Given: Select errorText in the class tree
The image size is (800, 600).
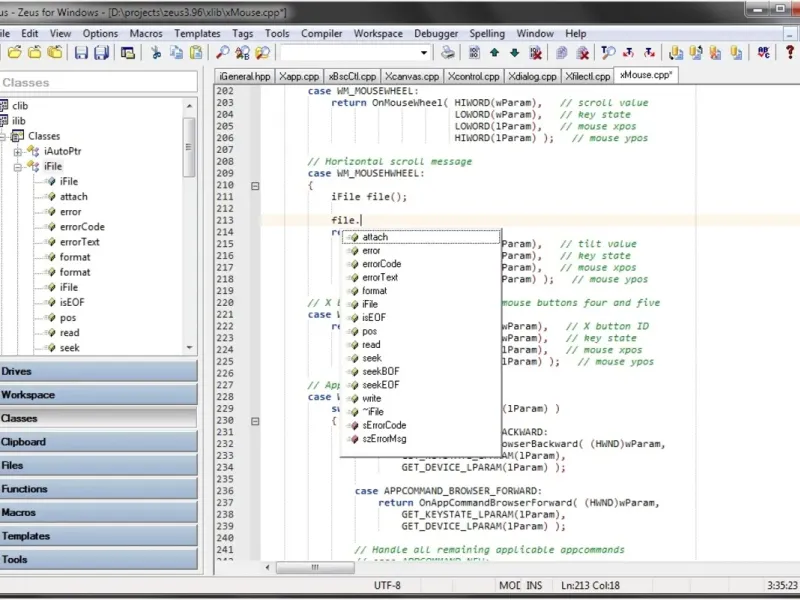Looking at the screenshot, I should [x=80, y=242].
